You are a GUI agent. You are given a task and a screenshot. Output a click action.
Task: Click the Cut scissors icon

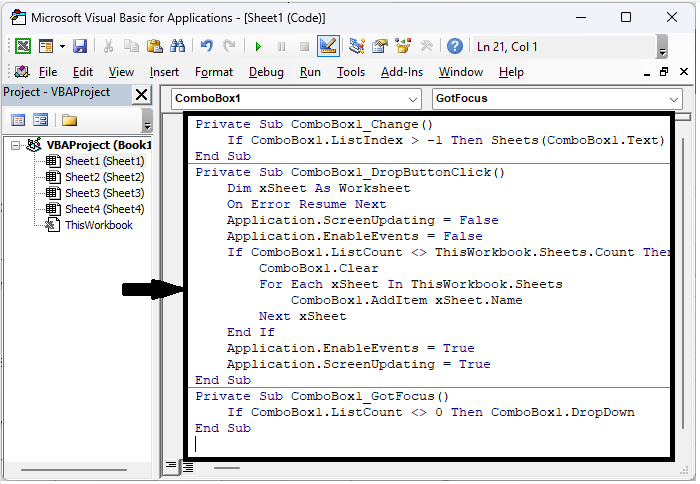108,46
